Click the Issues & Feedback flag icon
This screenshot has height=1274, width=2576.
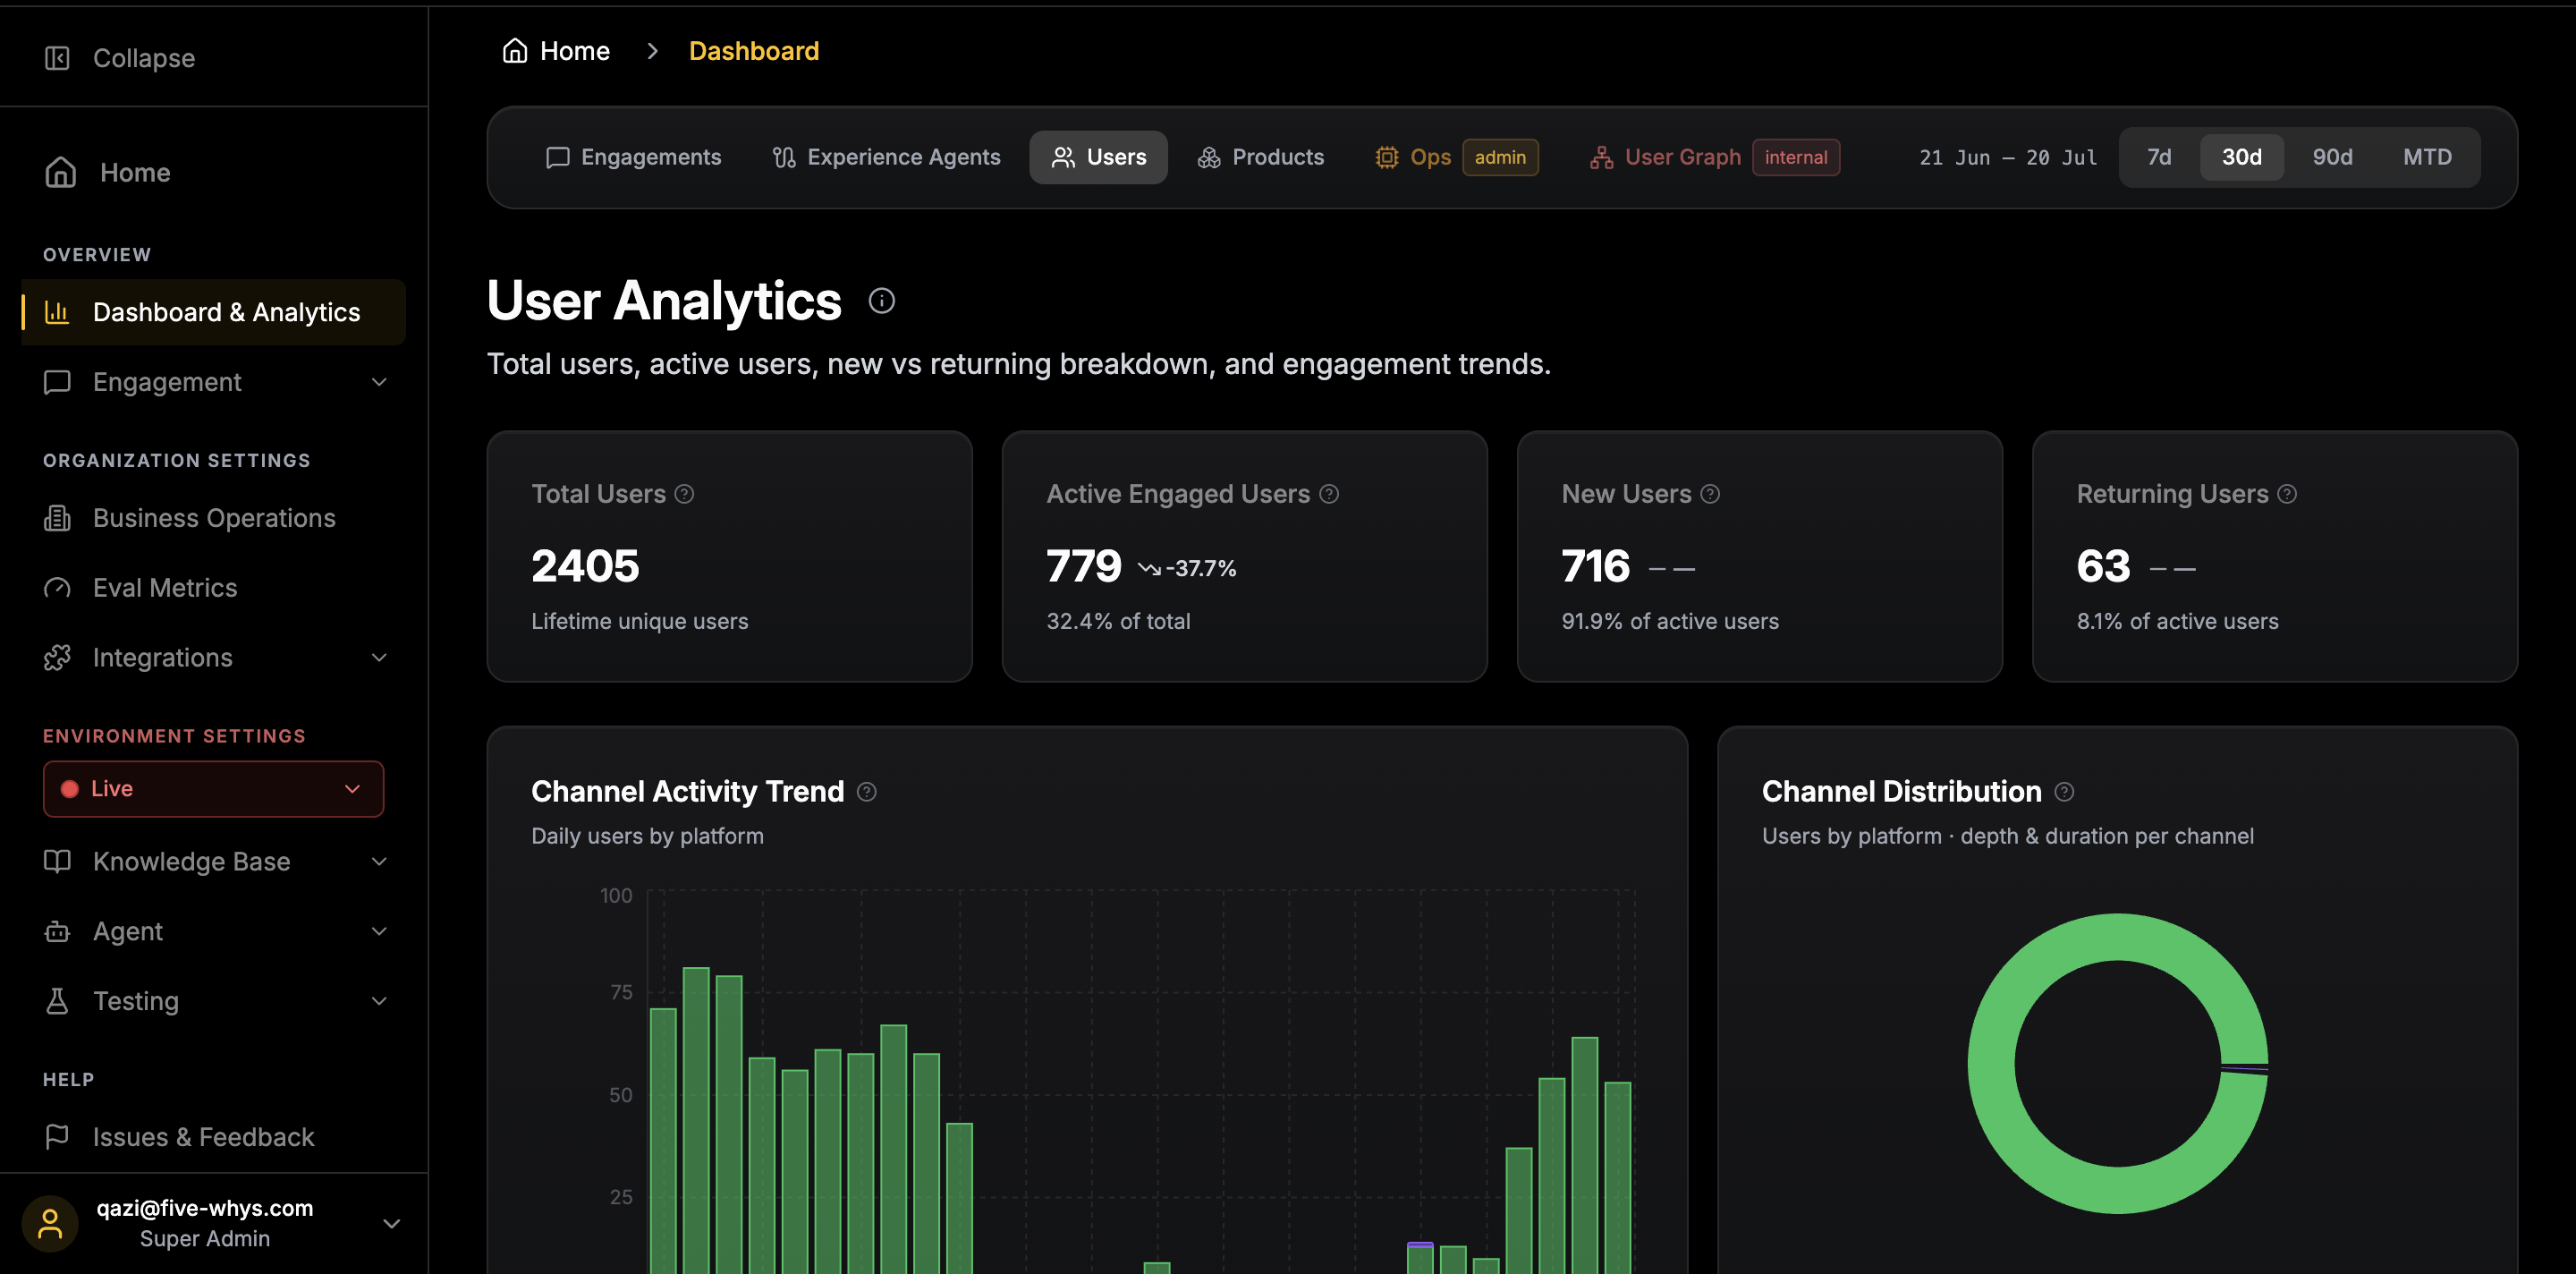(57, 1136)
